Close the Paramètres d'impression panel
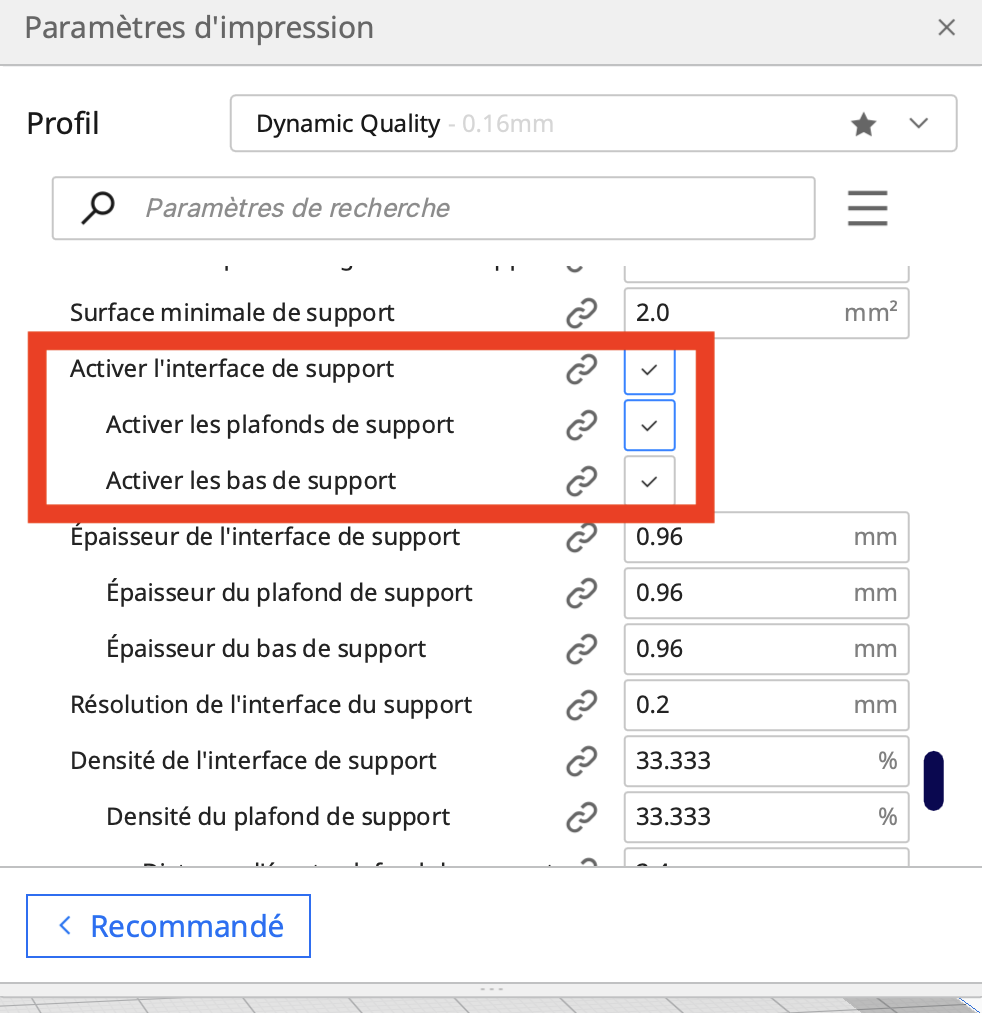 coord(946,28)
